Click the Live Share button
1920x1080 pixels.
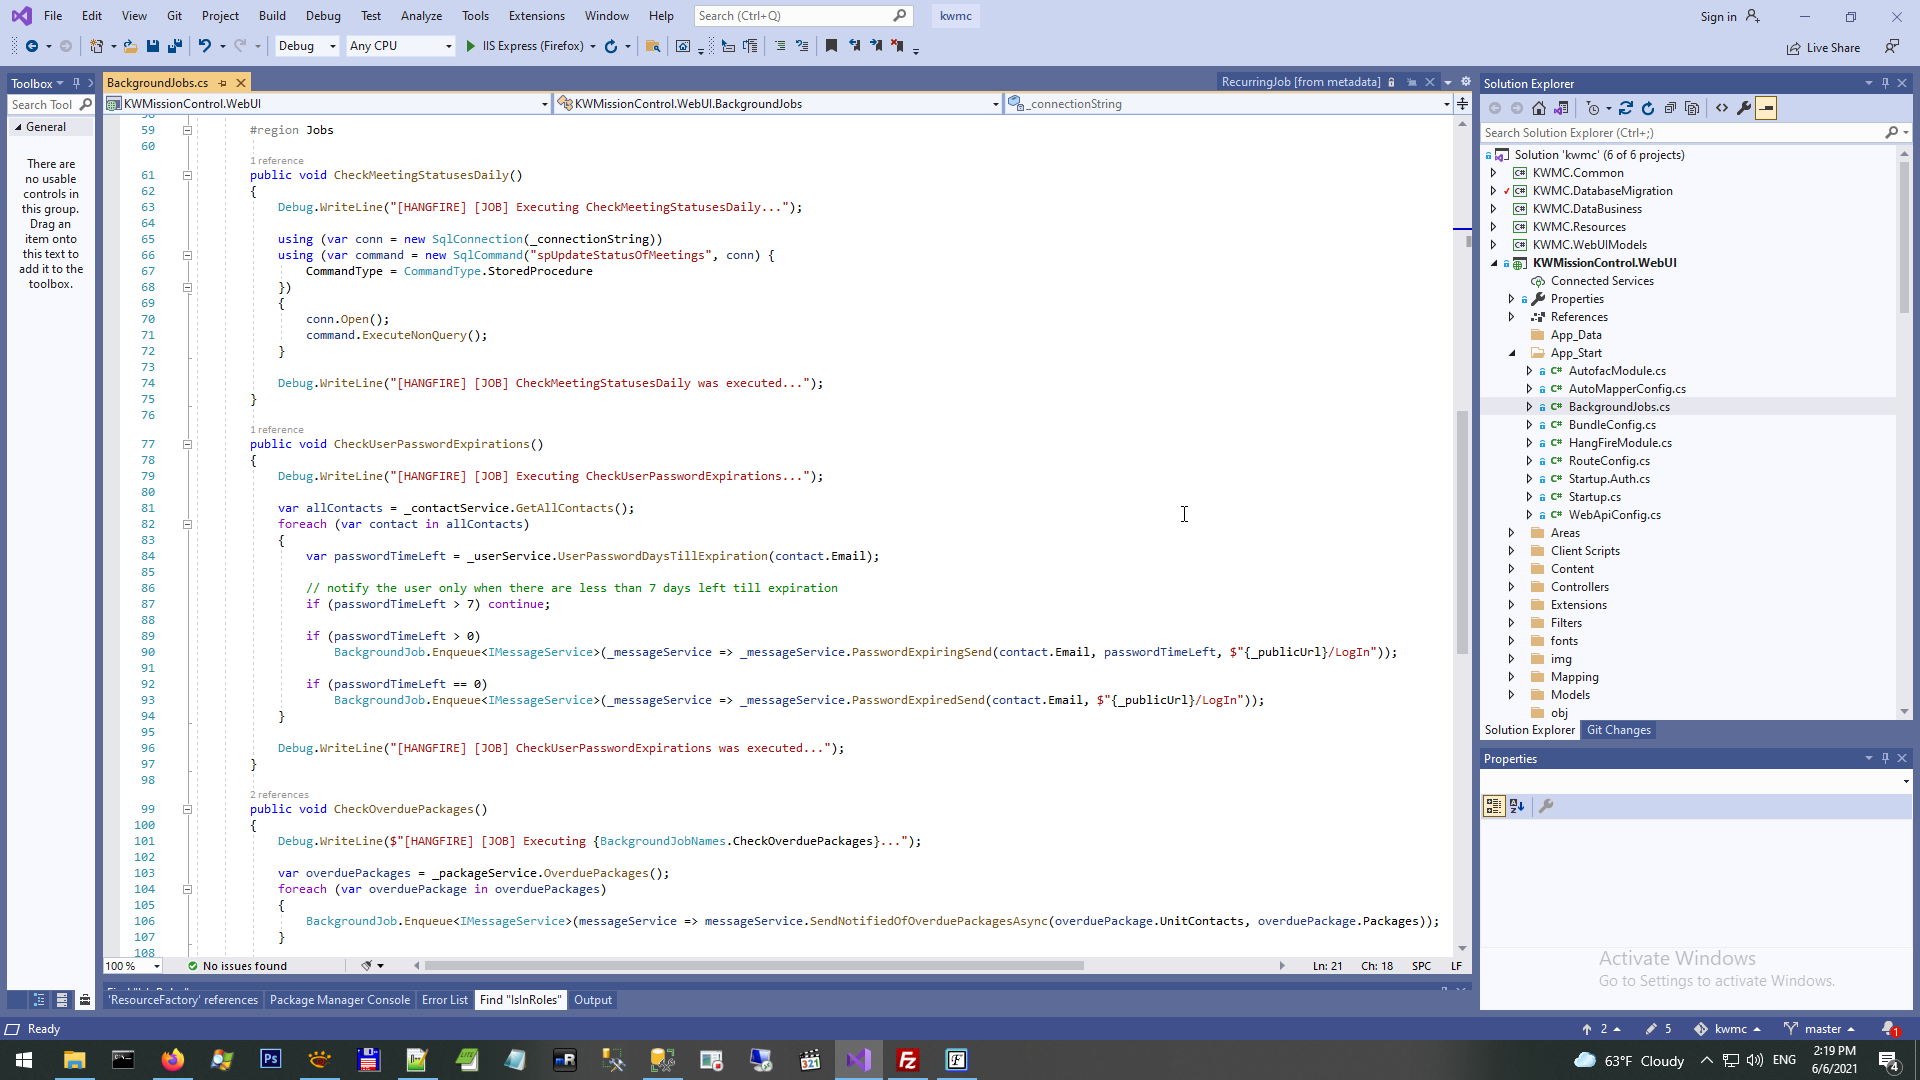(x=1824, y=48)
